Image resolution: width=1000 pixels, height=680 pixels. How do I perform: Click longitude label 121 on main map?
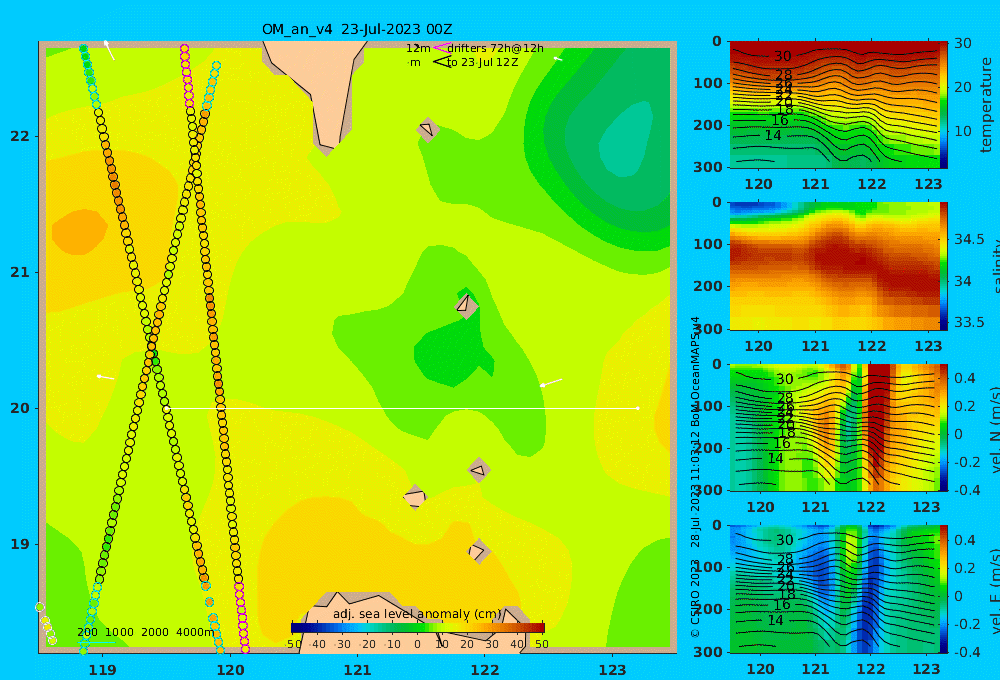click(357, 670)
